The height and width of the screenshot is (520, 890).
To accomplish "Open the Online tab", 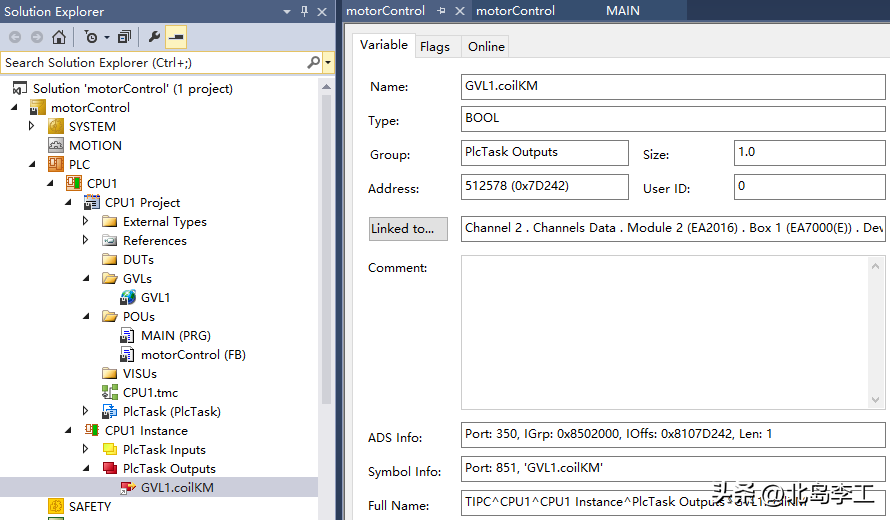I will [x=486, y=46].
